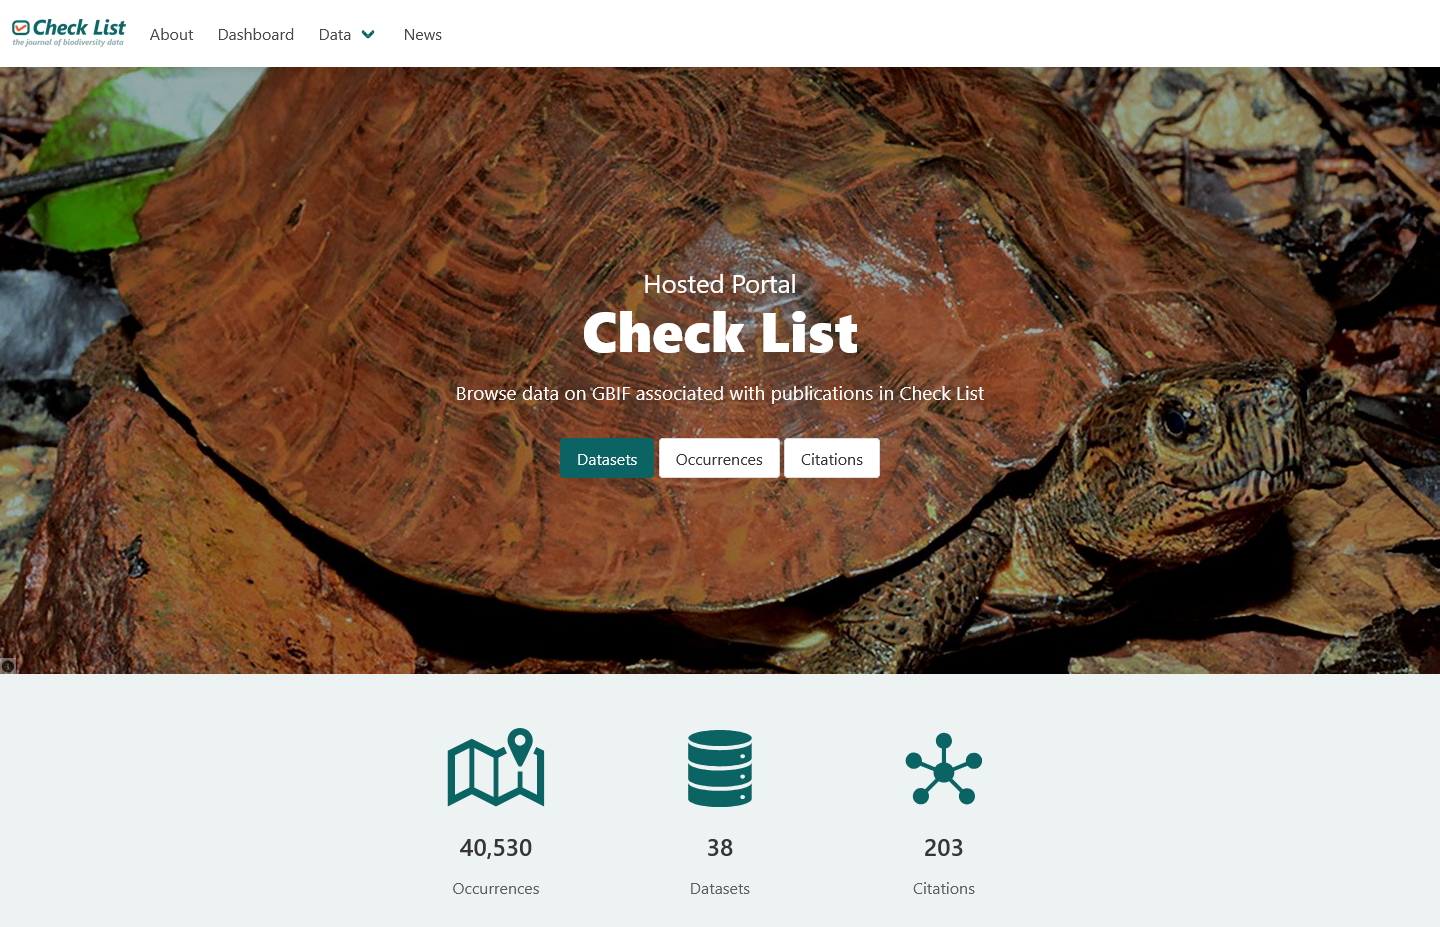Image resolution: width=1440 pixels, height=927 pixels.
Task: Click the Occurrences button
Action: click(x=719, y=459)
